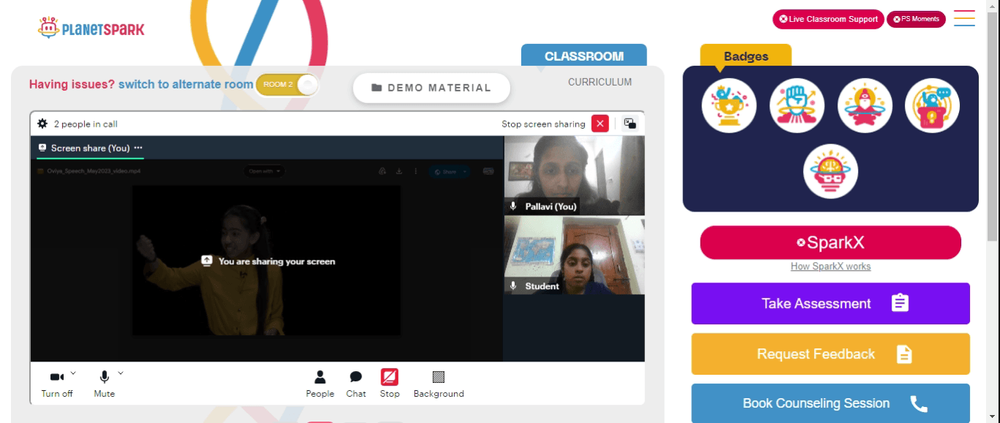Open PS Moments
The image size is (1000, 423).
click(916, 19)
